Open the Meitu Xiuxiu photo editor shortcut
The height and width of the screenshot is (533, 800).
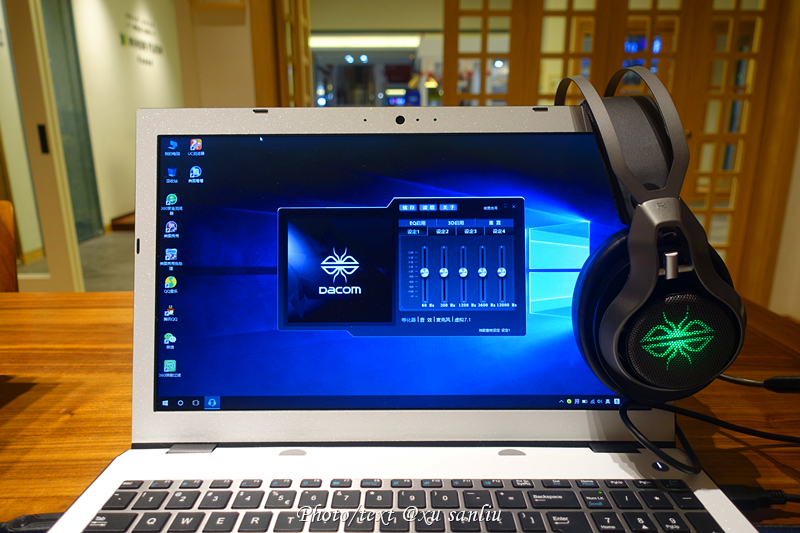click(171, 230)
